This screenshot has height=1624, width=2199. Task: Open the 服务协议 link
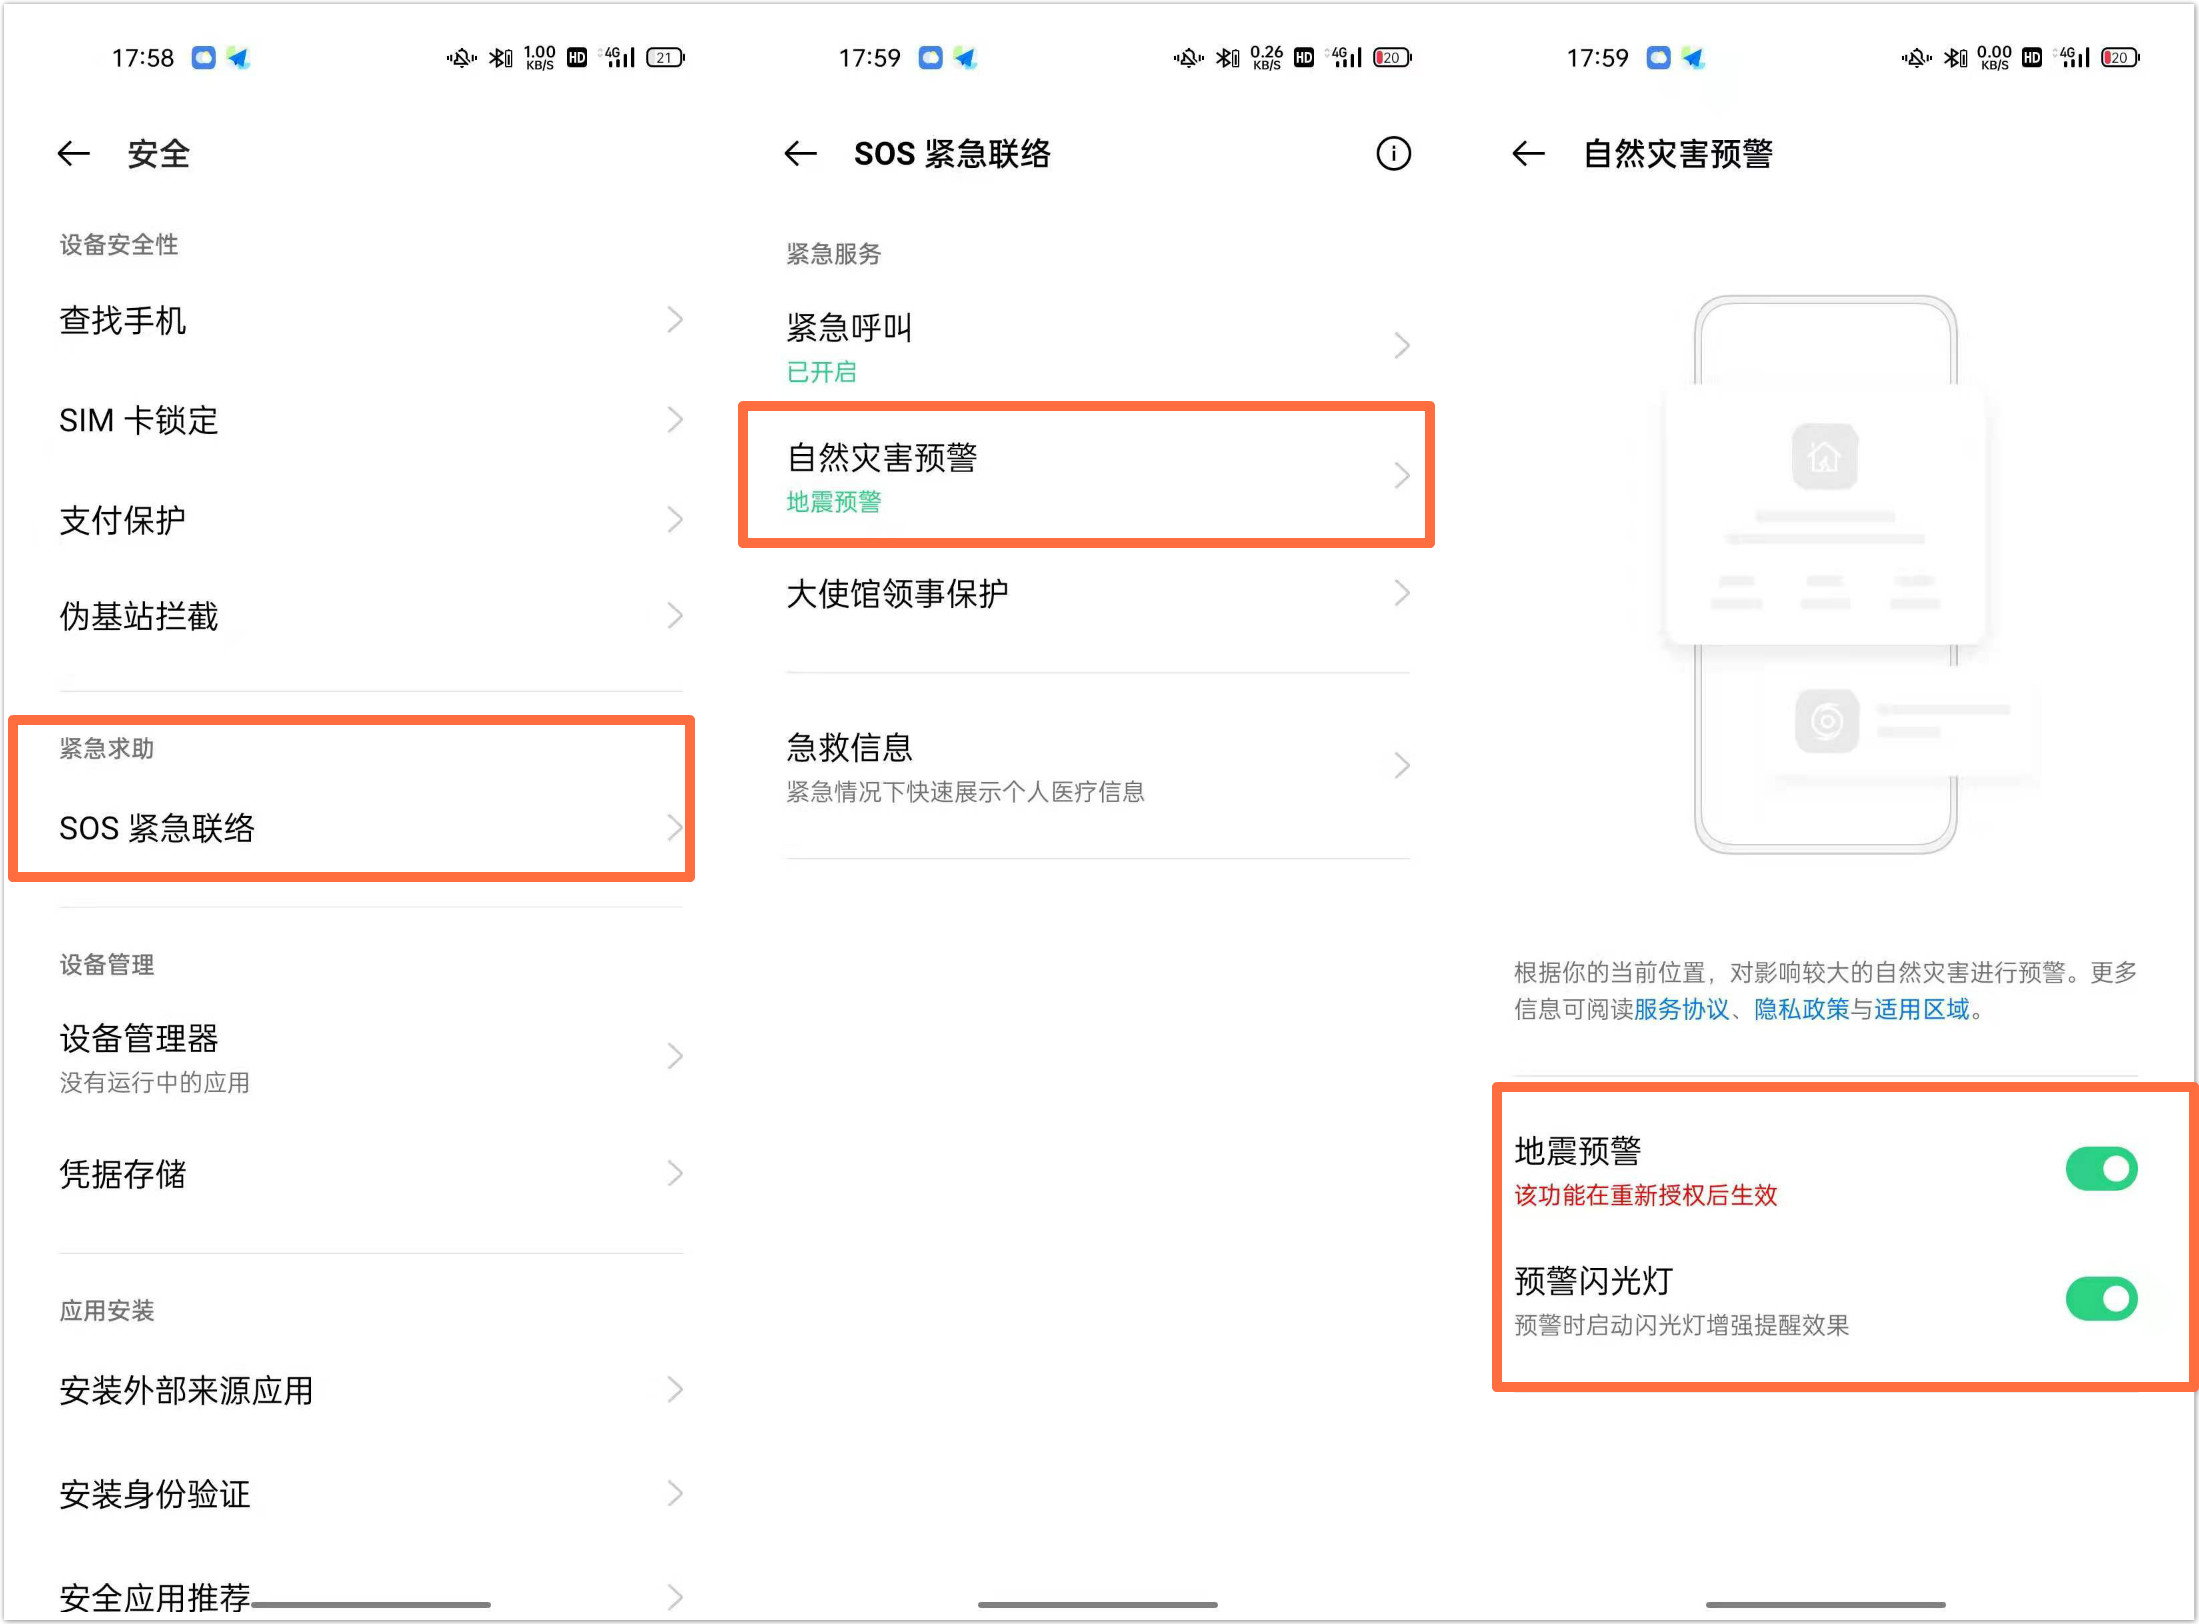1681,1009
